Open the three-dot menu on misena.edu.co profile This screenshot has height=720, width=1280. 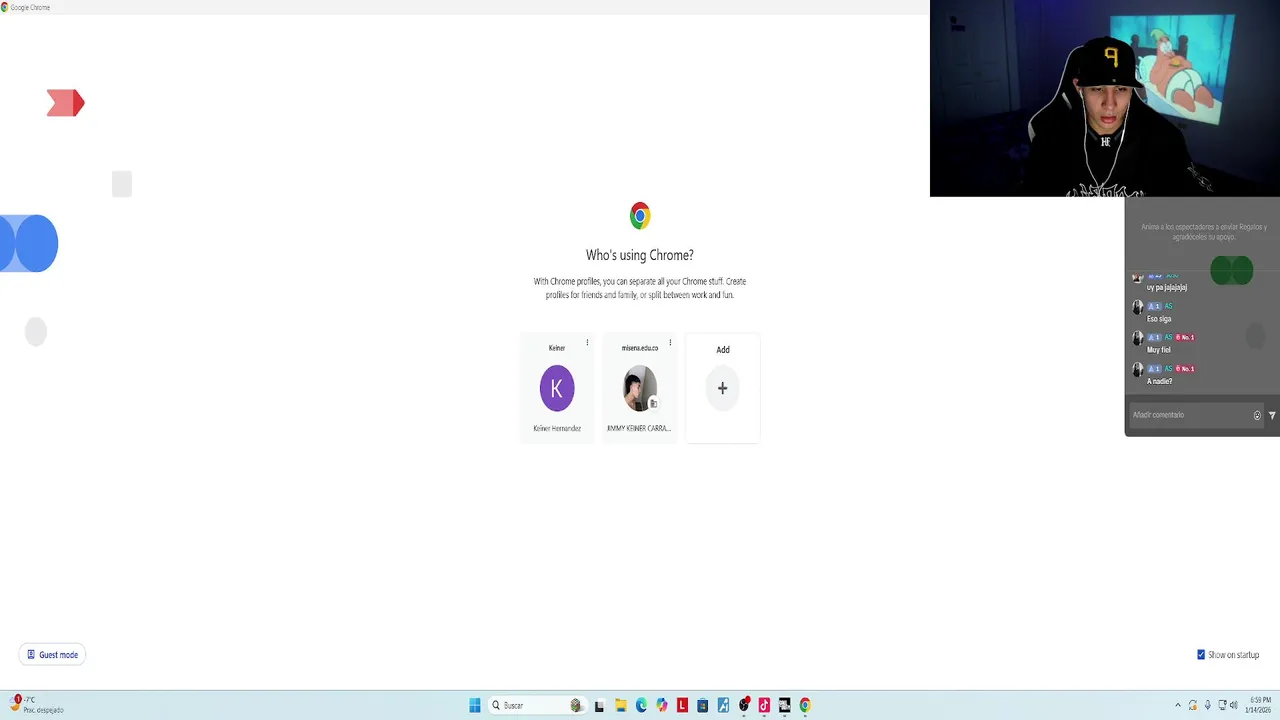[x=670, y=343]
